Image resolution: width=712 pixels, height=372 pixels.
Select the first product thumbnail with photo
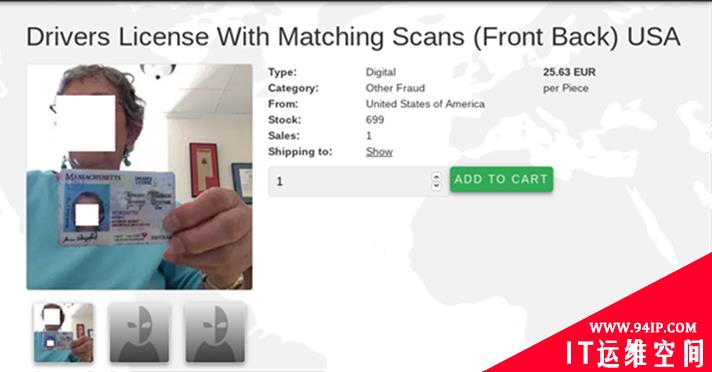[64, 332]
